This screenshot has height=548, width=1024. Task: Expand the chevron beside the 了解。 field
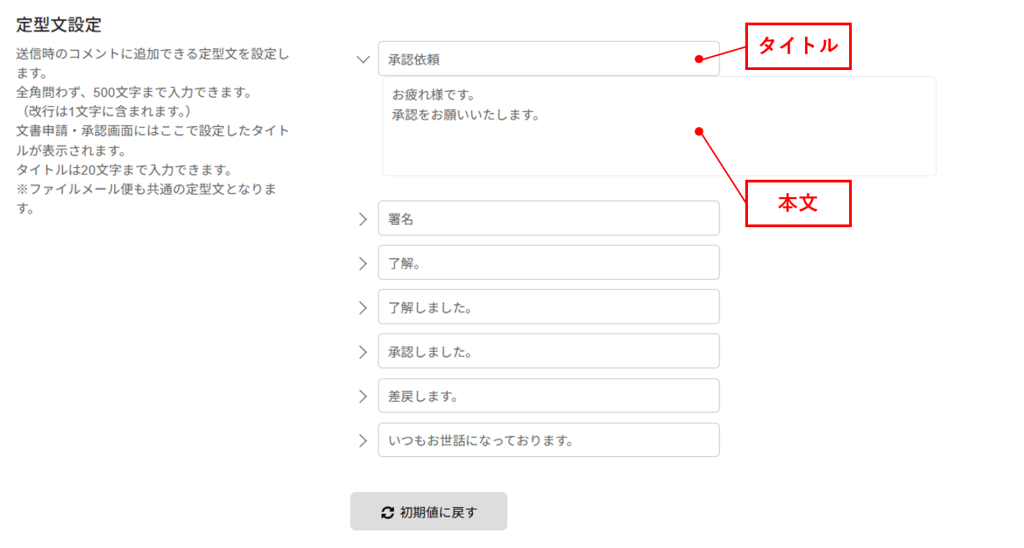click(362, 263)
